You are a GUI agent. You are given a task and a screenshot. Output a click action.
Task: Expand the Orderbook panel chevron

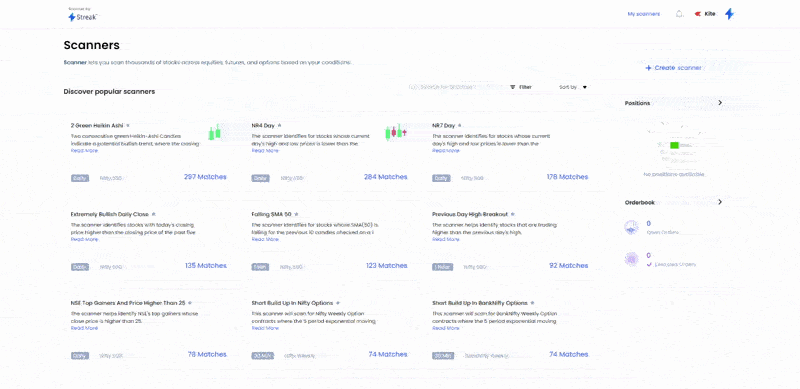(x=720, y=202)
